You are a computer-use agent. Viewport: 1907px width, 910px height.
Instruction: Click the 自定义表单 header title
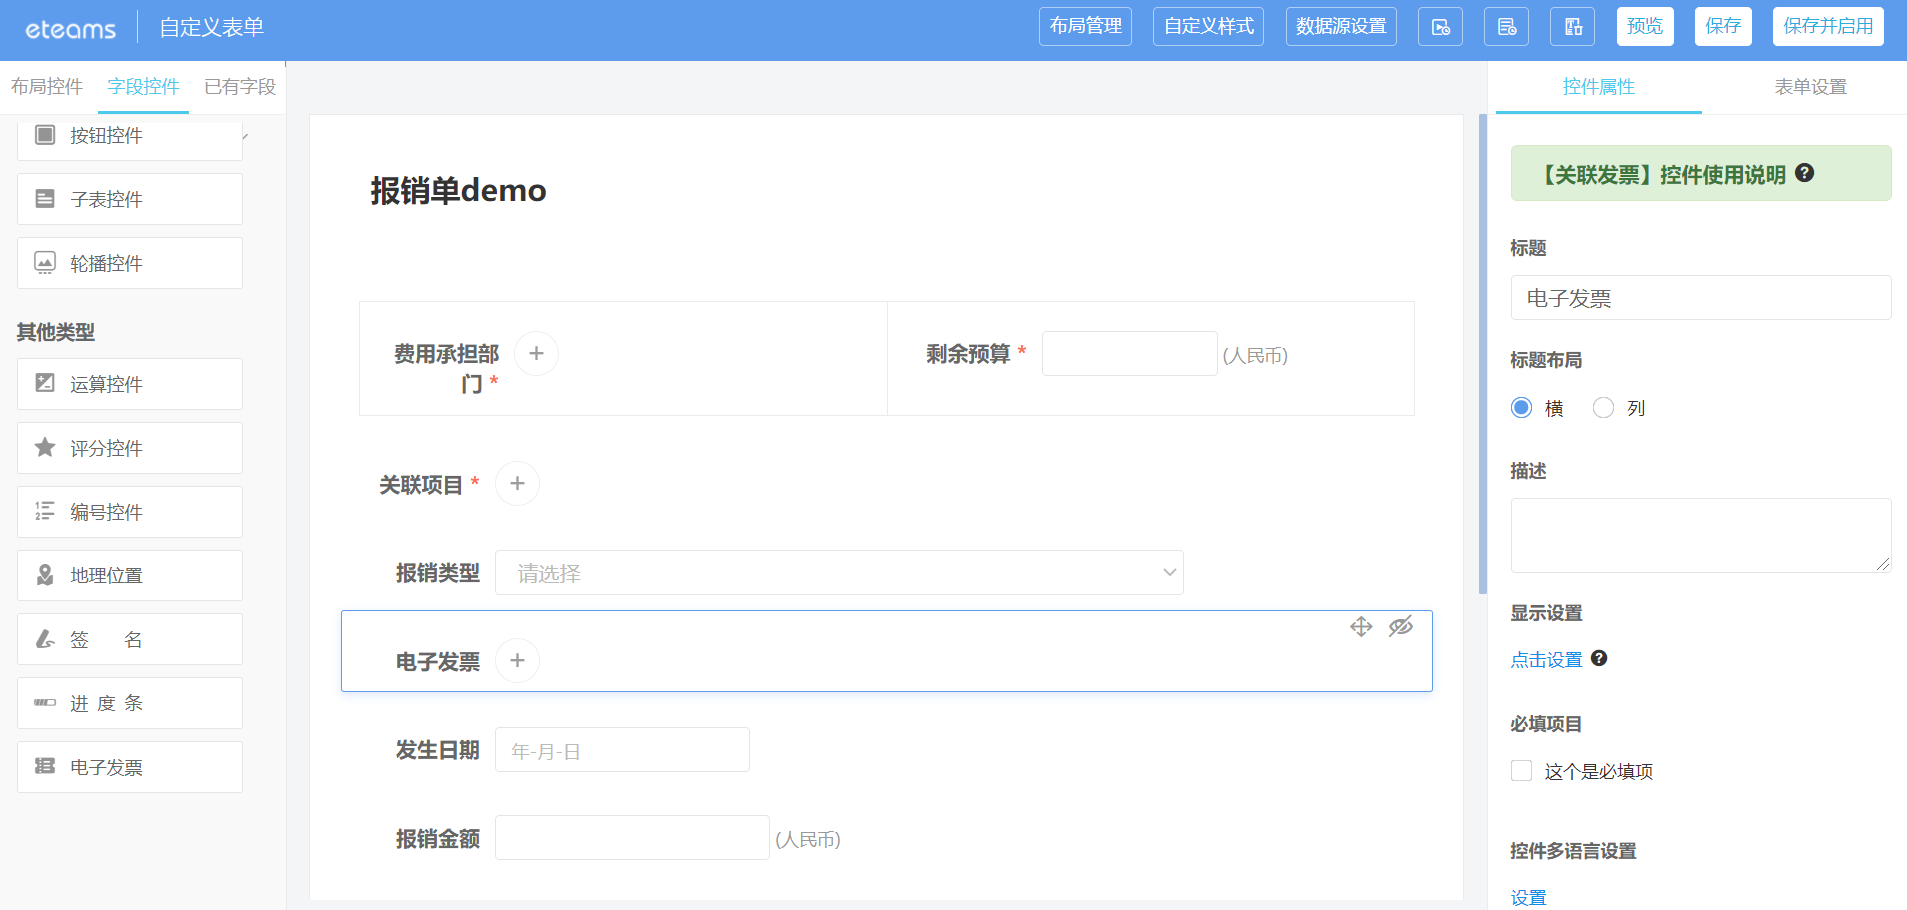pyautogui.click(x=211, y=28)
